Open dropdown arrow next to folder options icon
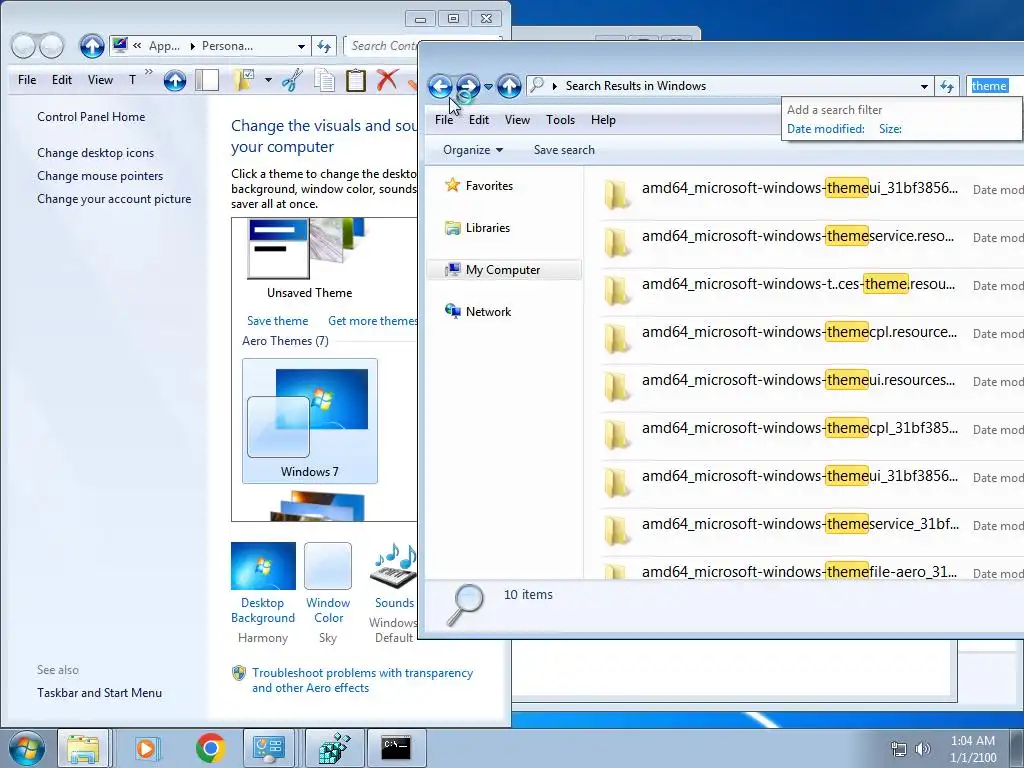Screen dimensions: 1024x768 [x=268, y=80]
